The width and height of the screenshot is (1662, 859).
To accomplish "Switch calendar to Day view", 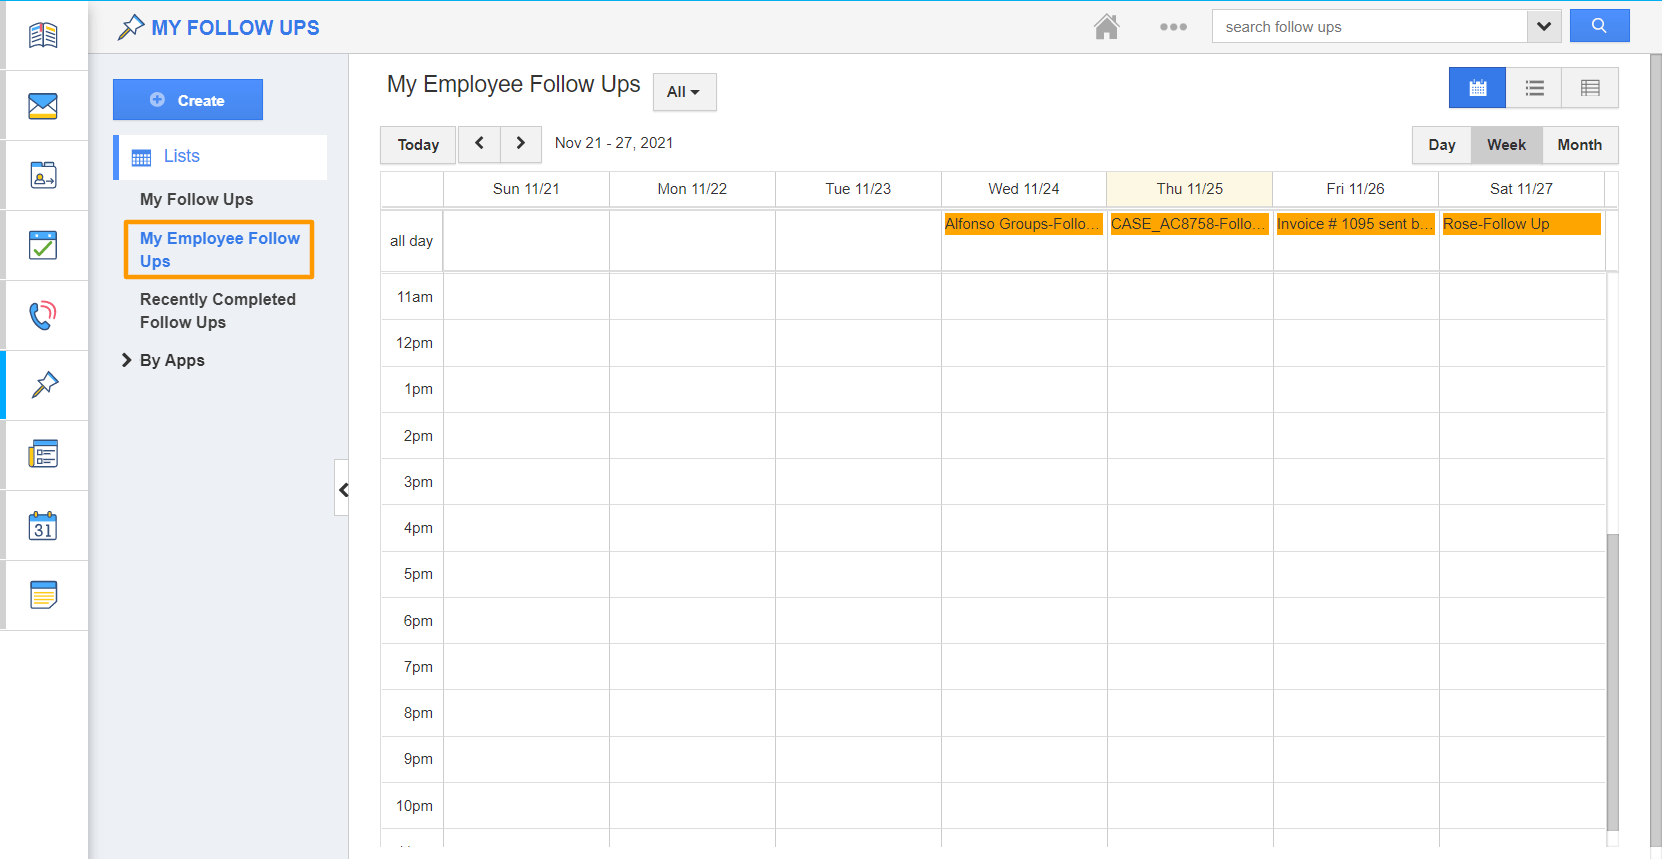I will click(1441, 145).
